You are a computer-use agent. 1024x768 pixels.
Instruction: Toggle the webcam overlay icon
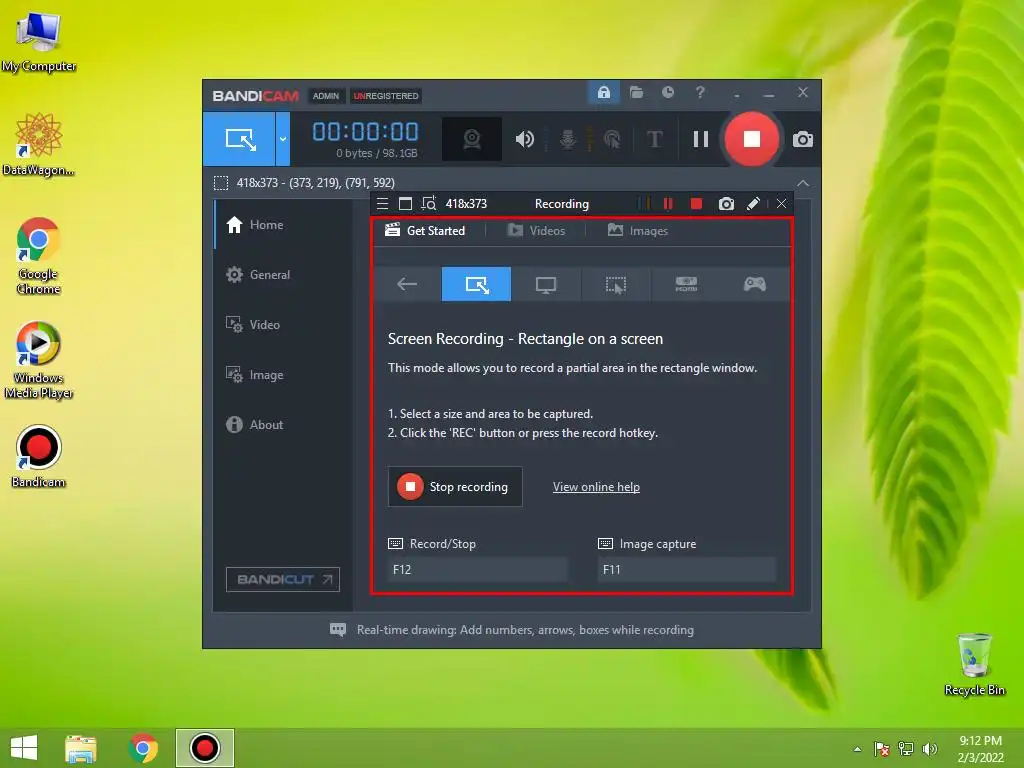472,139
